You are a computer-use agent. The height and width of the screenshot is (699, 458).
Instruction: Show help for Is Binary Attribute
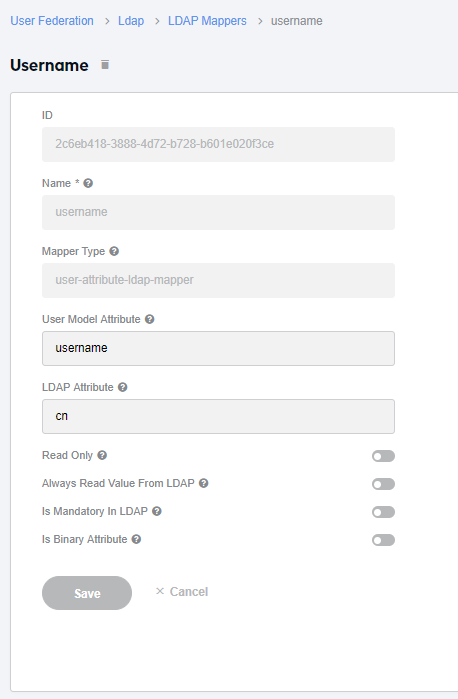(136, 539)
